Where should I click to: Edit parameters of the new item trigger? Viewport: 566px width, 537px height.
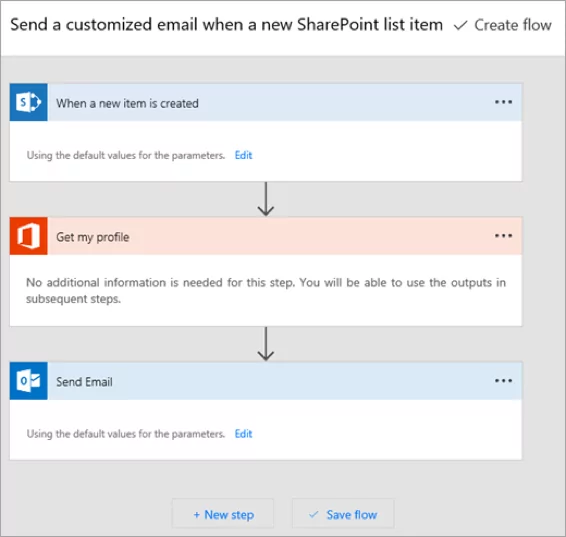(243, 155)
